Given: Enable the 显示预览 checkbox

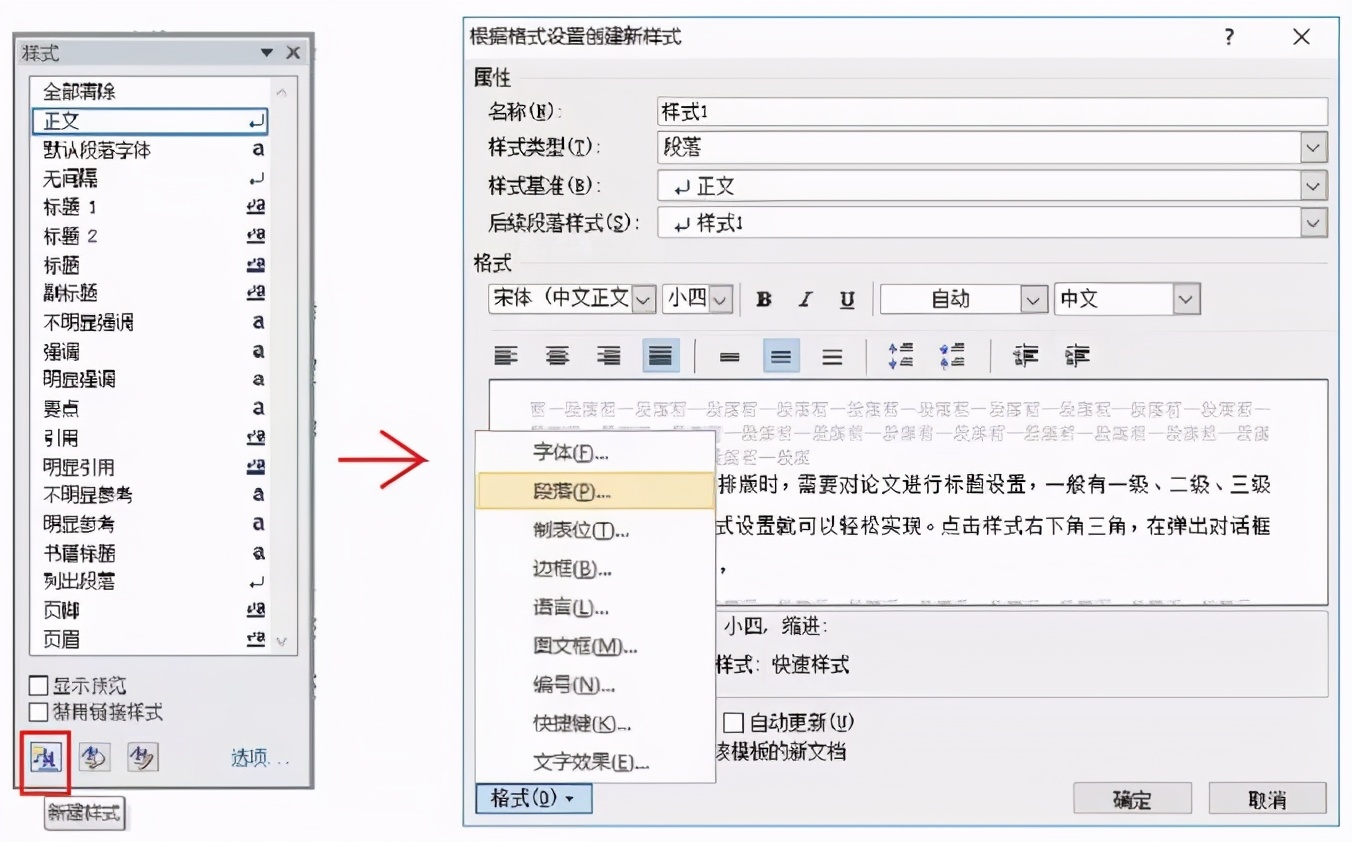Looking at the screenshot, I should pyautogui.click(x=39, y=686).
